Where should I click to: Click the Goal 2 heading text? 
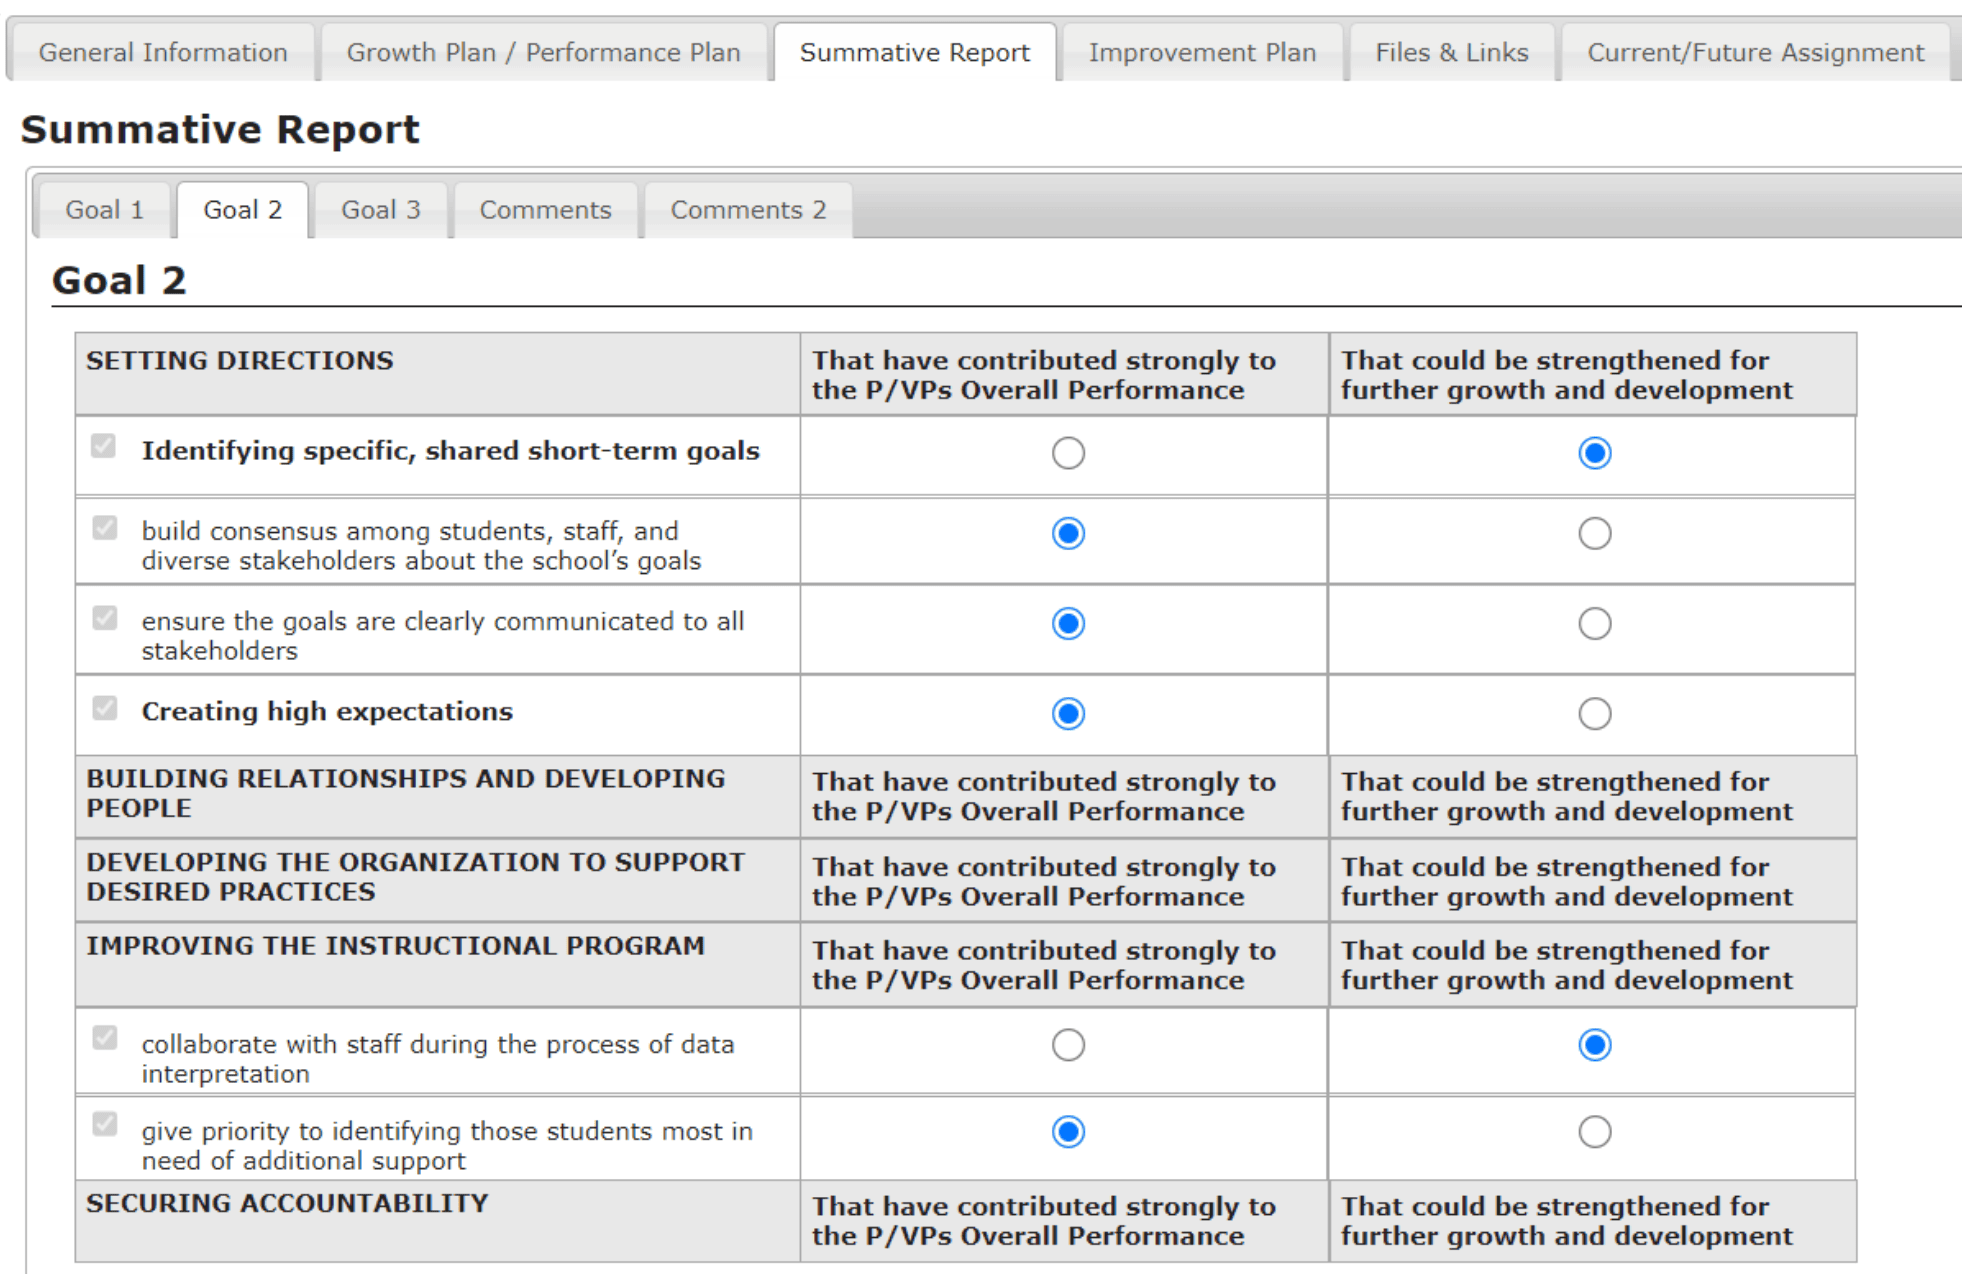[x=119, y=280]
